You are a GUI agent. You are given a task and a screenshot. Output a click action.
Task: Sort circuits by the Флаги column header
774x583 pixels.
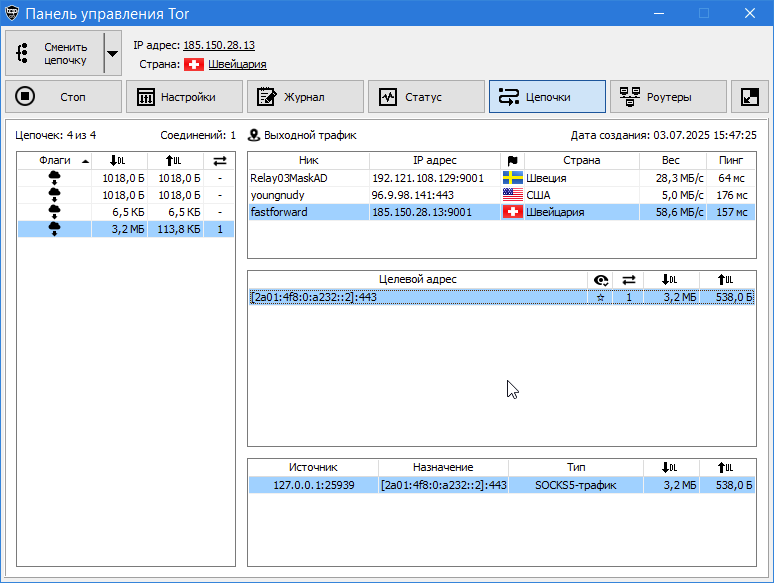[55, 160]
